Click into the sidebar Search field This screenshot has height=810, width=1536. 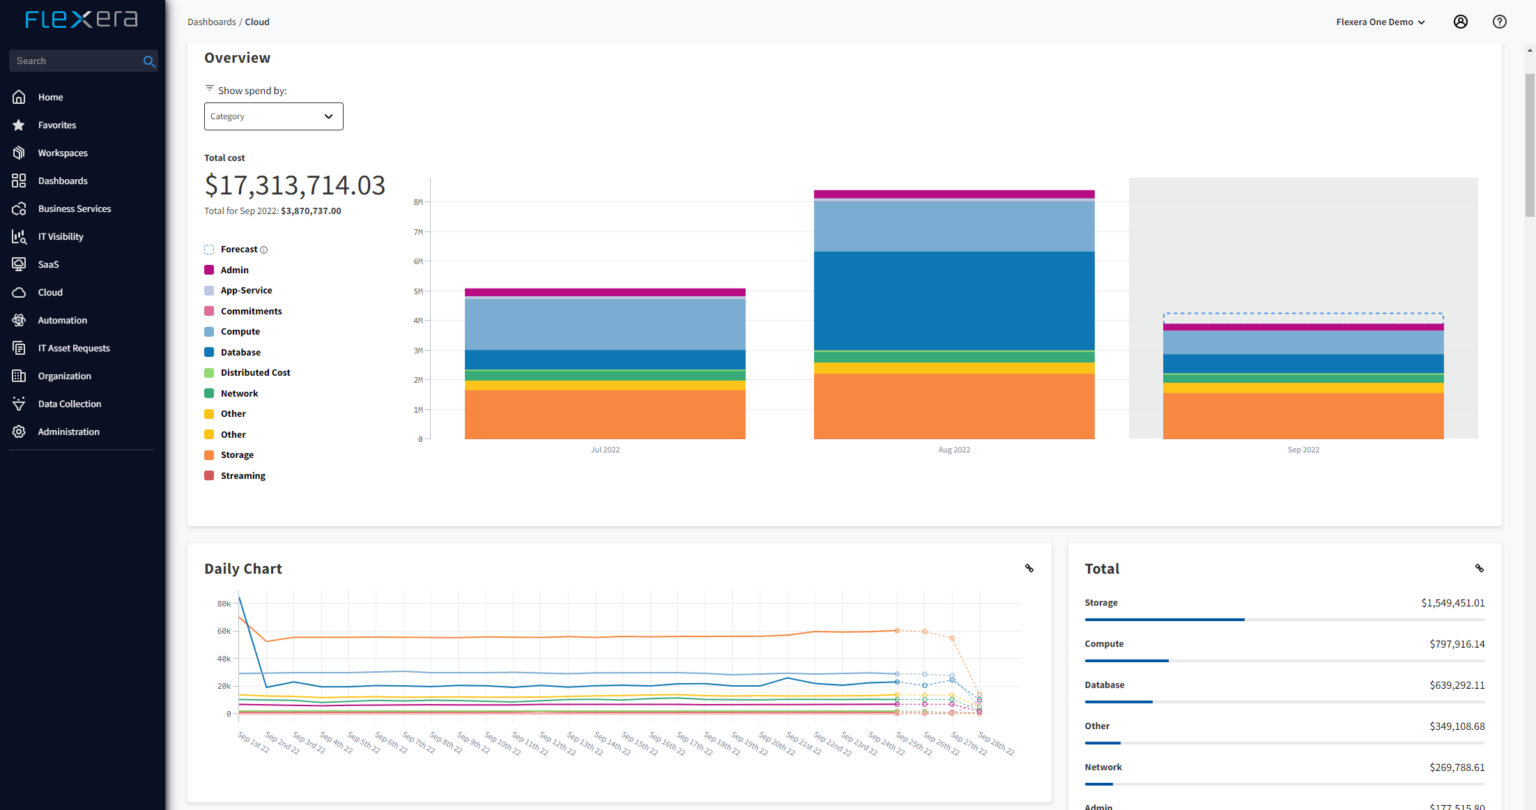click(75, 61)
